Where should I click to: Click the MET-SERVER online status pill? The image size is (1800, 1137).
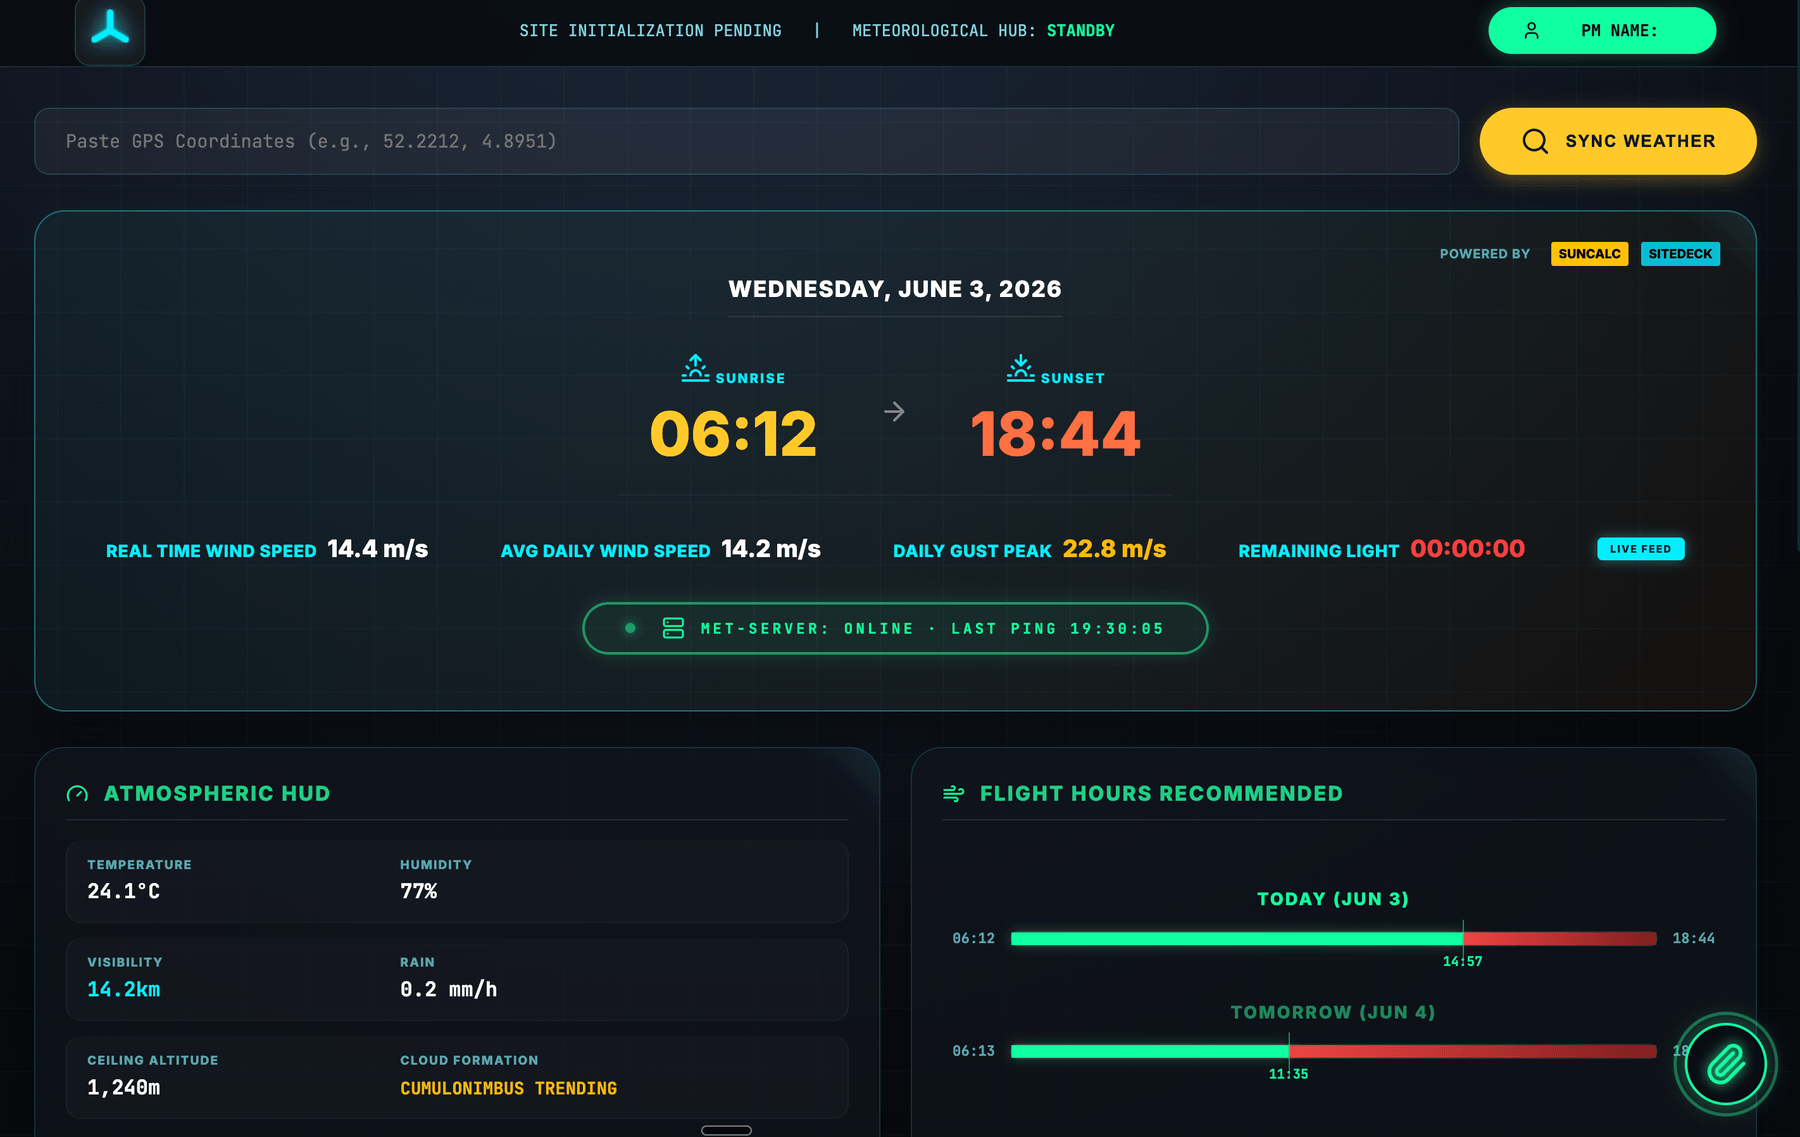pos(895,628)
